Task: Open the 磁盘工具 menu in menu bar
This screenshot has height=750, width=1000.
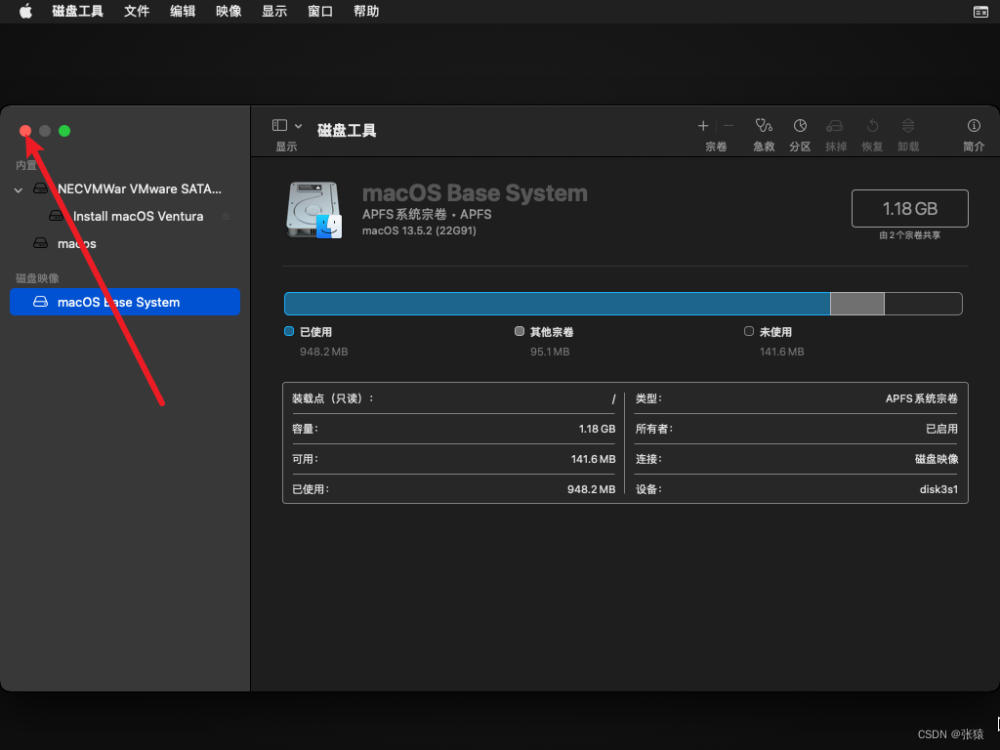Action: [77, 11]
